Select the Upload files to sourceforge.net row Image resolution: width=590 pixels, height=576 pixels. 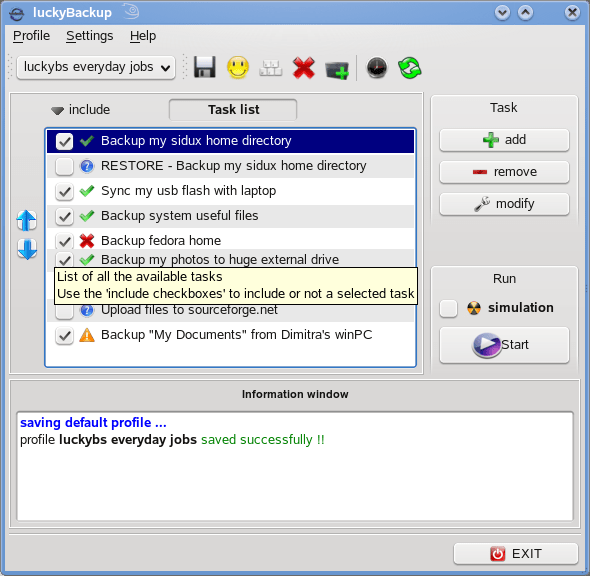(230, 312)
